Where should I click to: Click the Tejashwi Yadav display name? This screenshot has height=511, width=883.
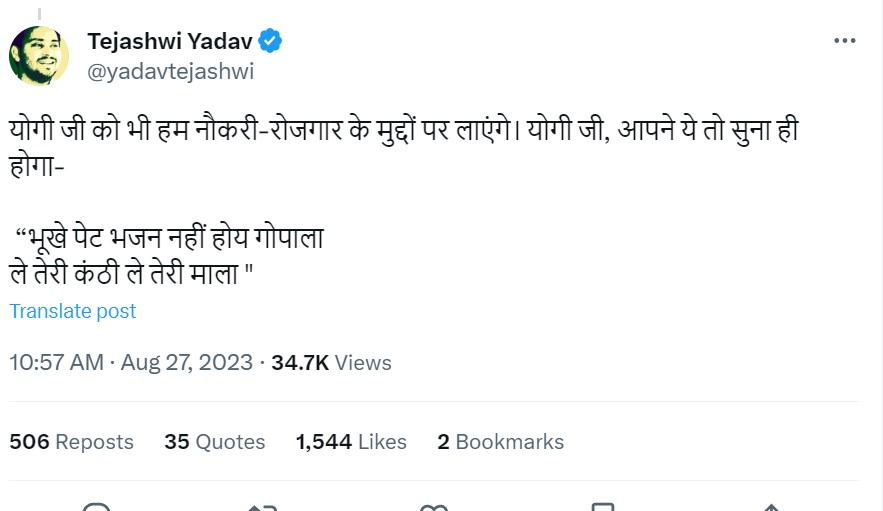pyautogui.click(x=170, y=41)
